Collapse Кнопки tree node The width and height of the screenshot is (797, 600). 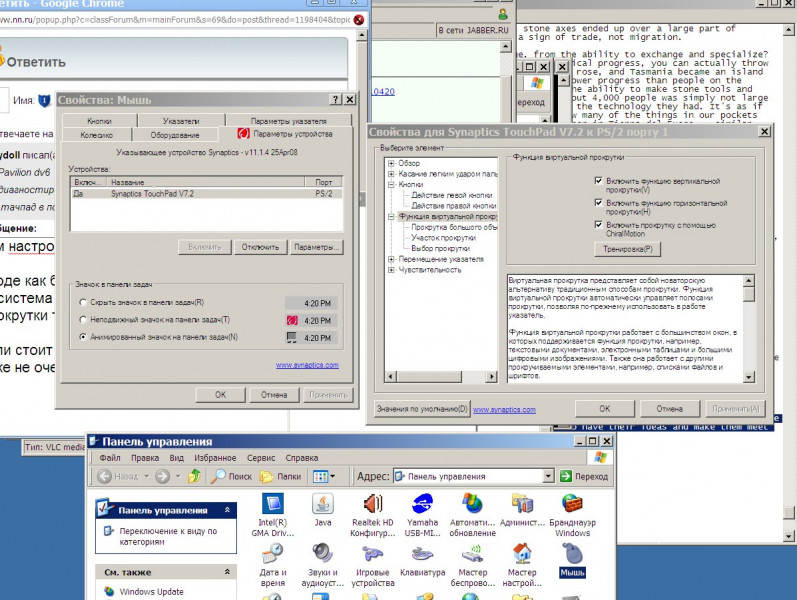click(x=391, y=185)
